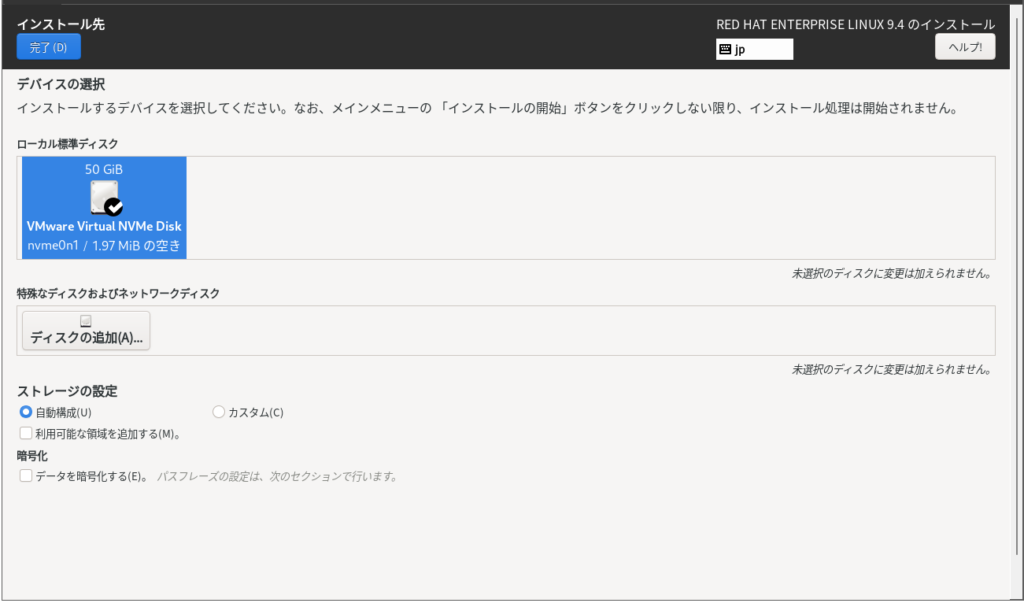Click small icon above ディスクの追加 label
The height and width of the screenshot is (603, 1024).
pyautogui.click(x=86, y=321)
